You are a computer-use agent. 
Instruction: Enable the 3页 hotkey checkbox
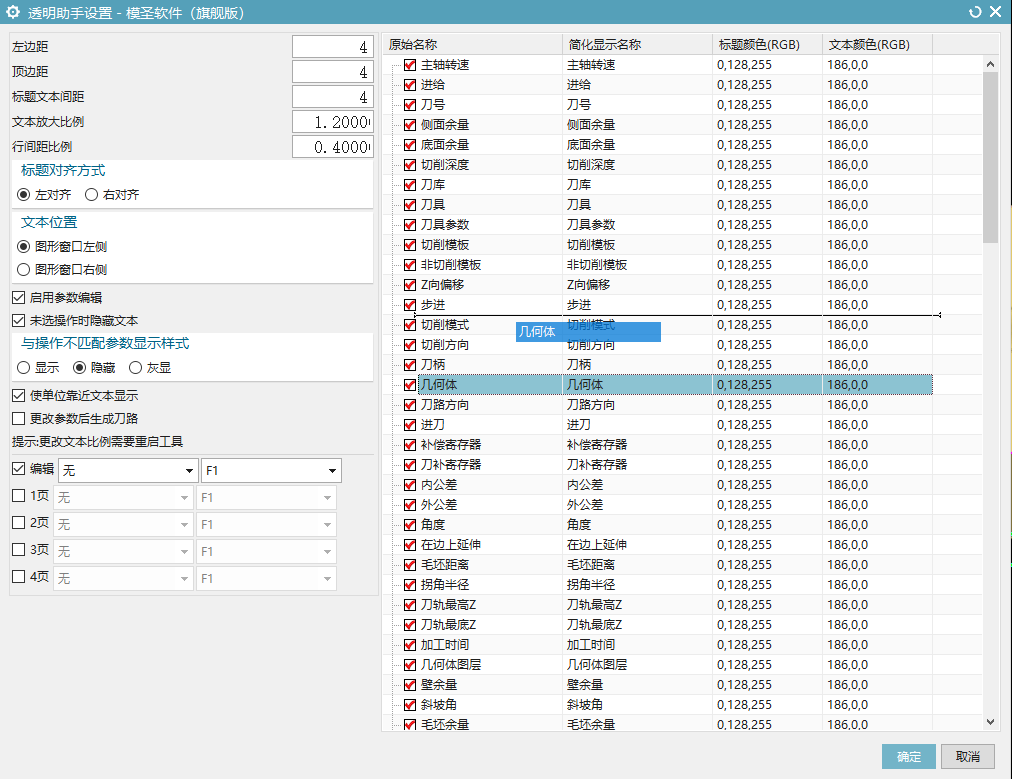point(19,550)
